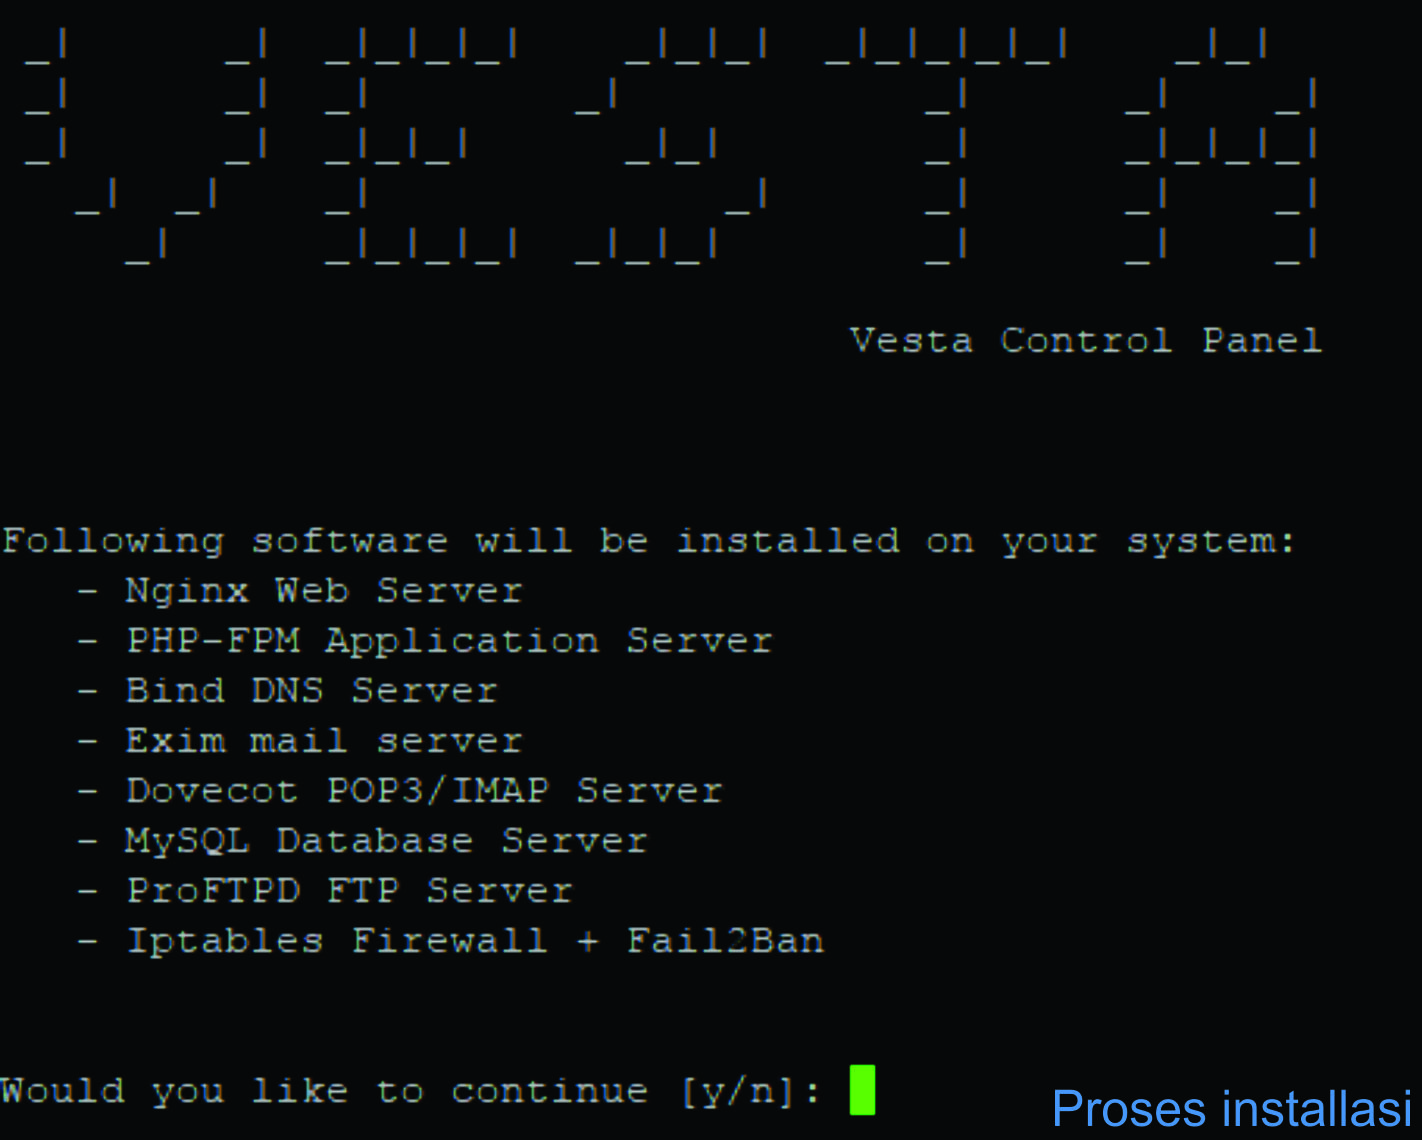1422x1140 pixels.
Task: Click the 'PHP-FPM Application Server' line
Action: tap(450, 641)
